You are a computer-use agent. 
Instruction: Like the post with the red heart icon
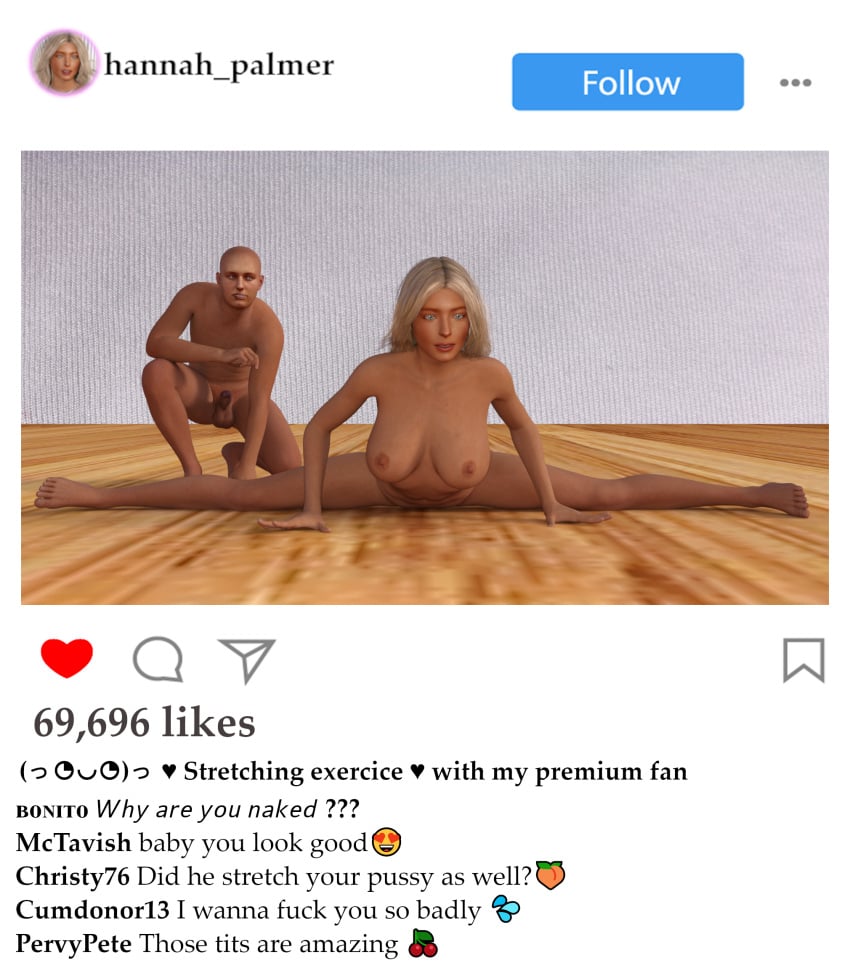(x=66, y=658)
